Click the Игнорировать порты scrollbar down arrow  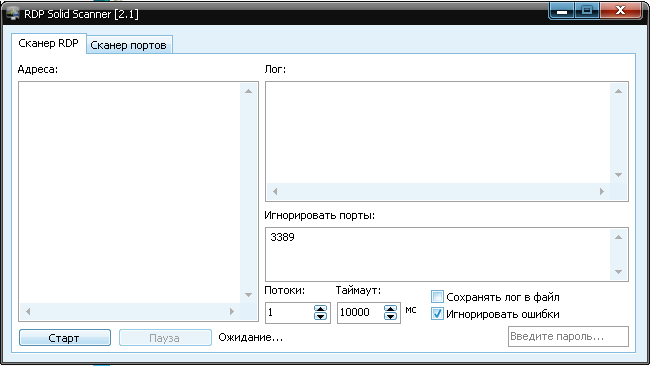[x=618, y=272]
